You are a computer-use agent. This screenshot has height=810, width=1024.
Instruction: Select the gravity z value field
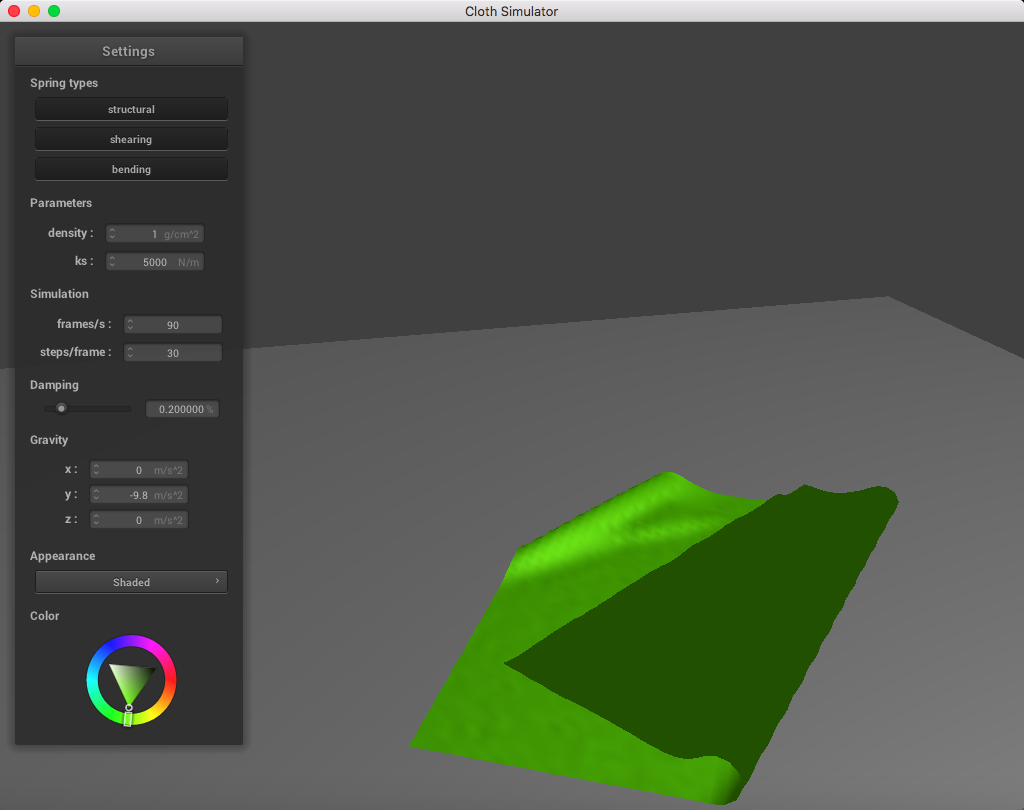pos(138,520)
